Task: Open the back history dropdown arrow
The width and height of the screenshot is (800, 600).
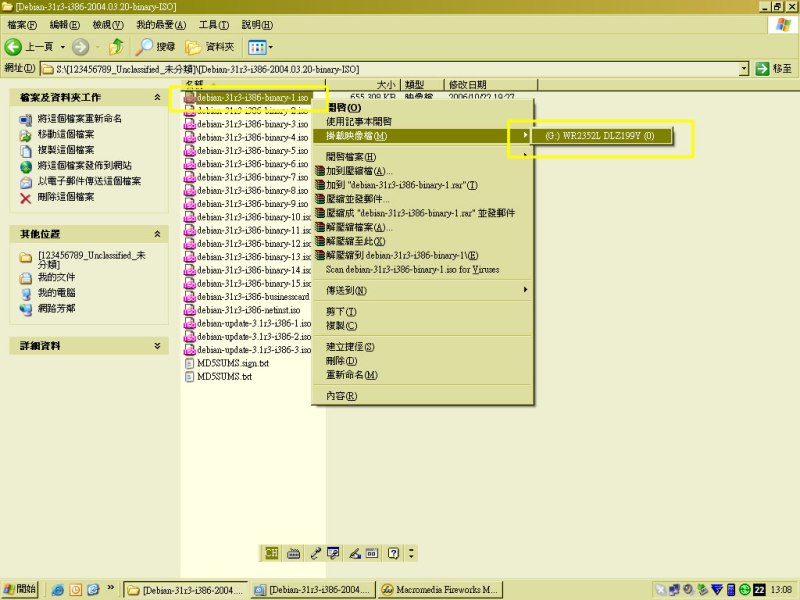Action: (63, 47)
